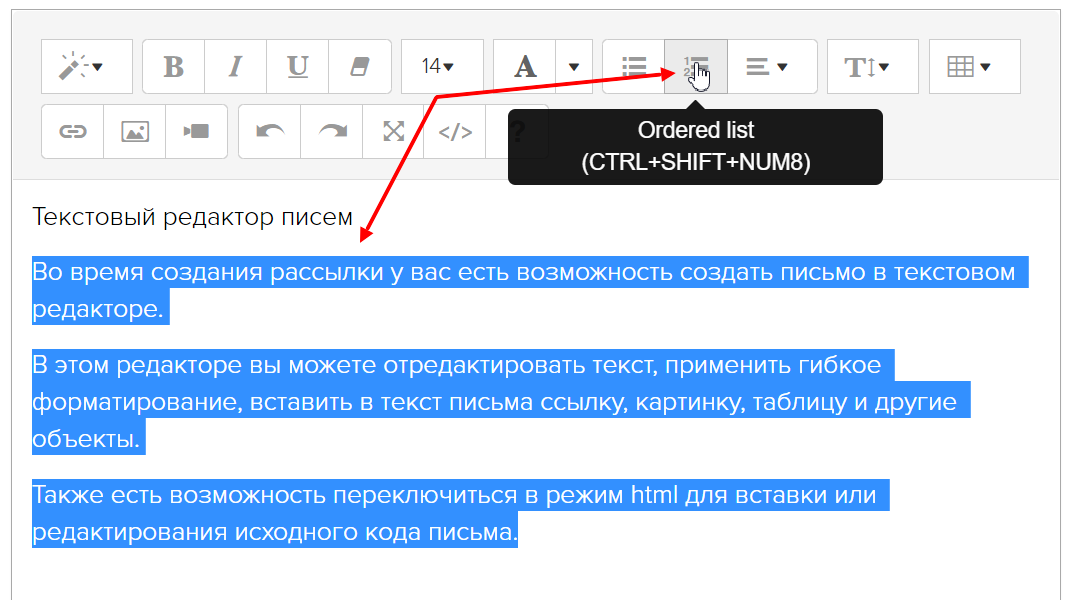Insert a link with the chain icon
Image resolution: width=1070 pixels, height=600 pixels.
coord(72,132)
